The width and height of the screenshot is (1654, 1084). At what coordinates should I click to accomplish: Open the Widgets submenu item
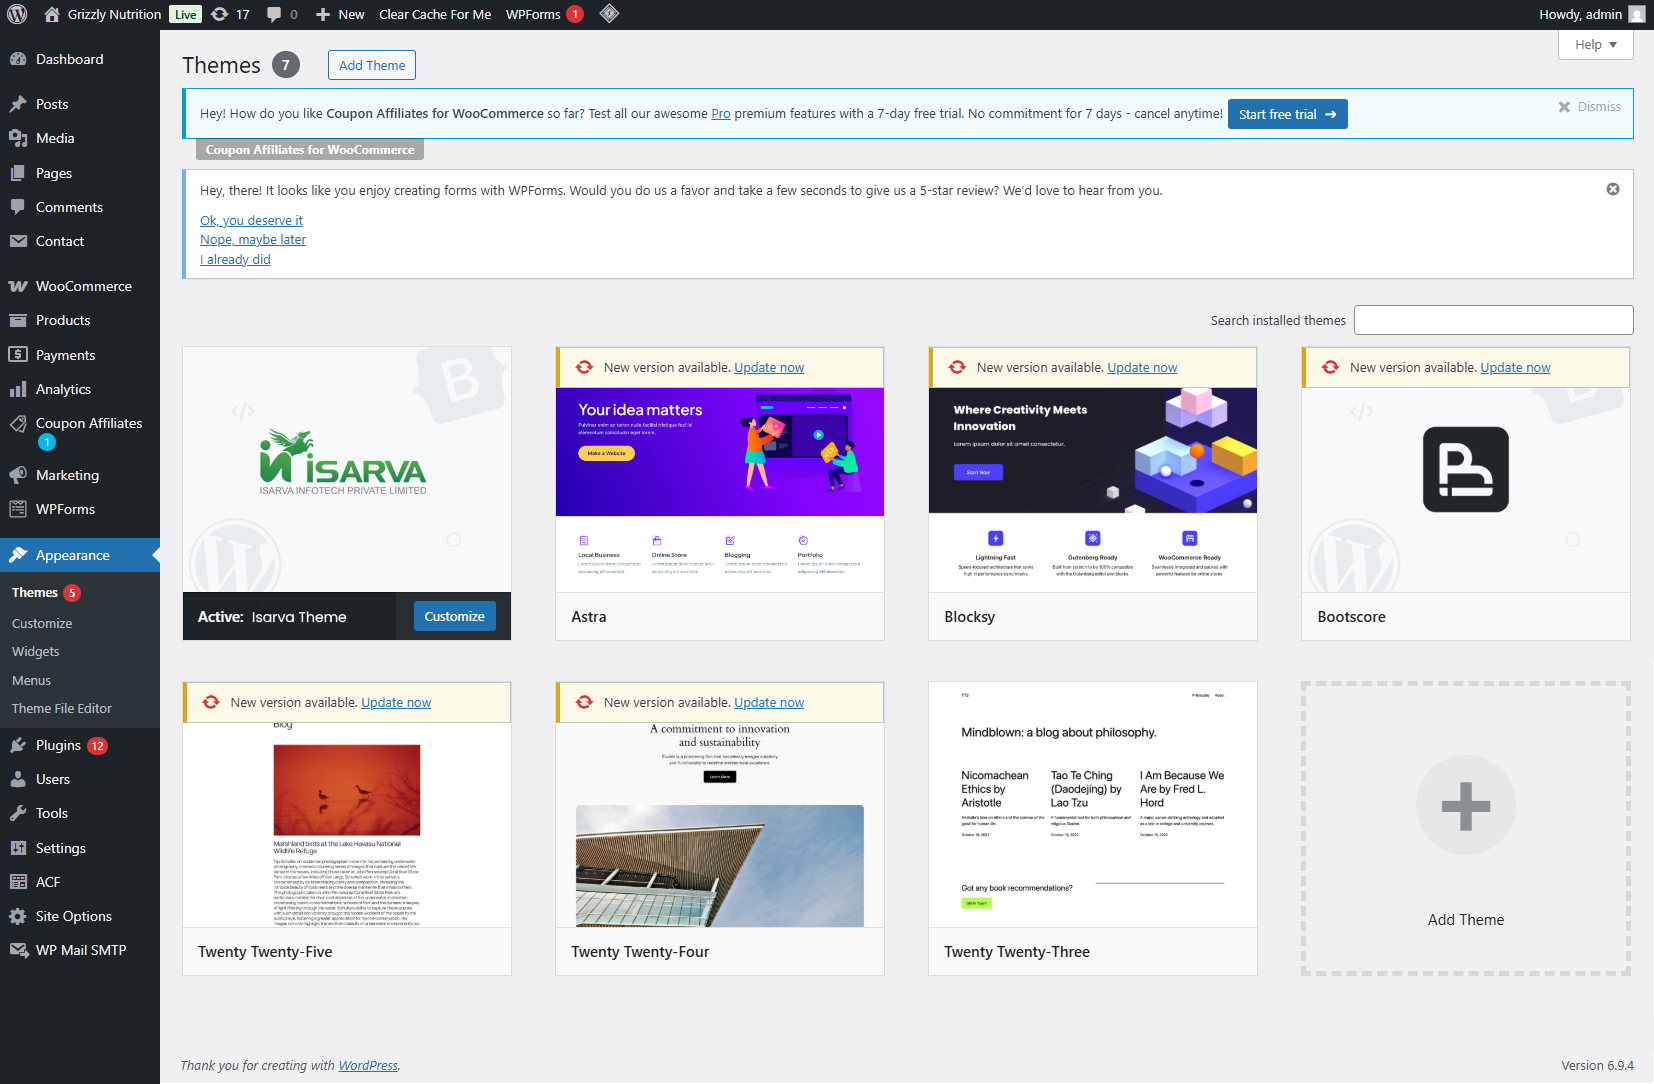(x=36, y=651)
